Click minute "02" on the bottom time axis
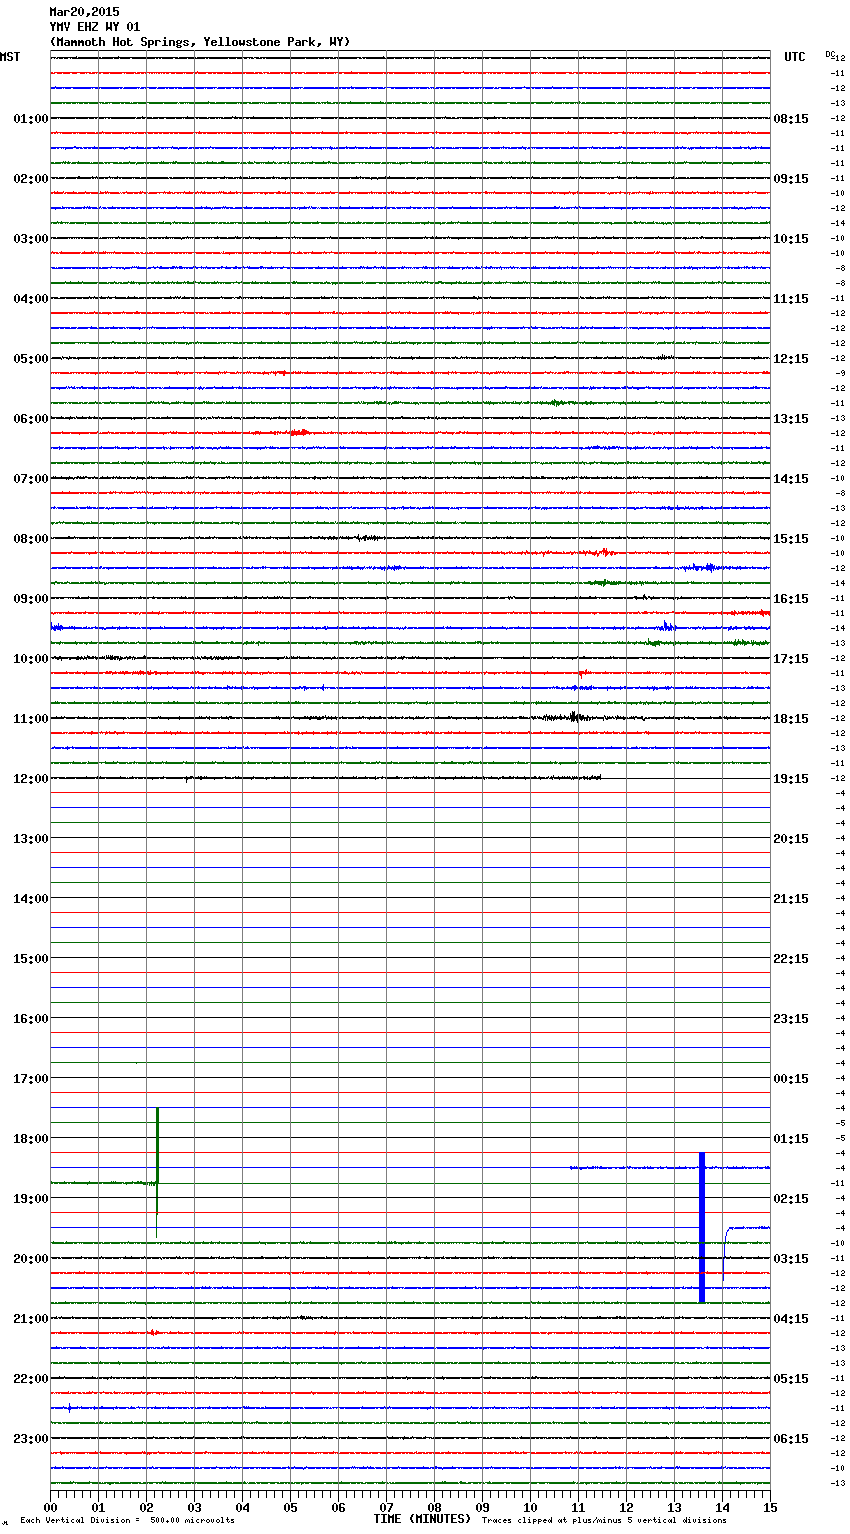850x1534 pixels. point(146,1507)
